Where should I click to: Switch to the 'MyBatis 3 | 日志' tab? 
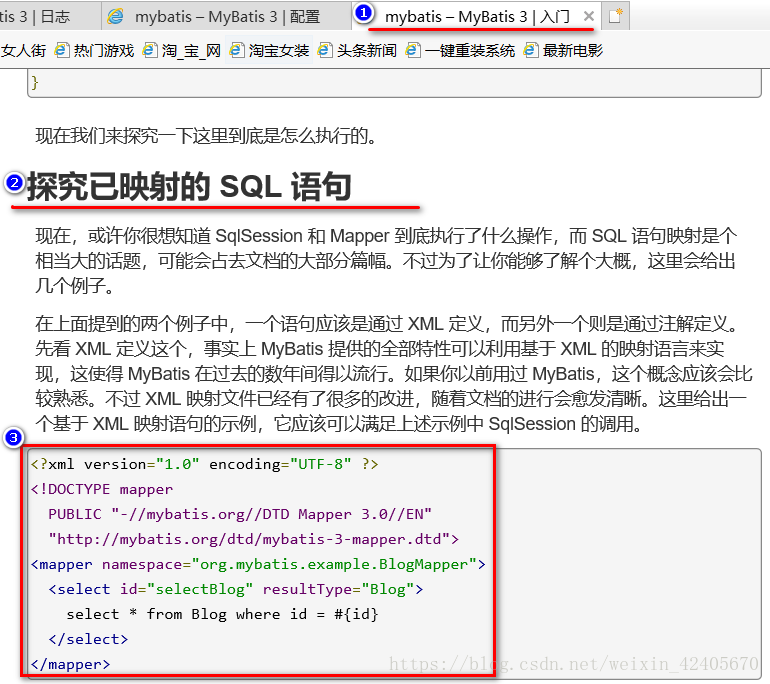(49, 16)
